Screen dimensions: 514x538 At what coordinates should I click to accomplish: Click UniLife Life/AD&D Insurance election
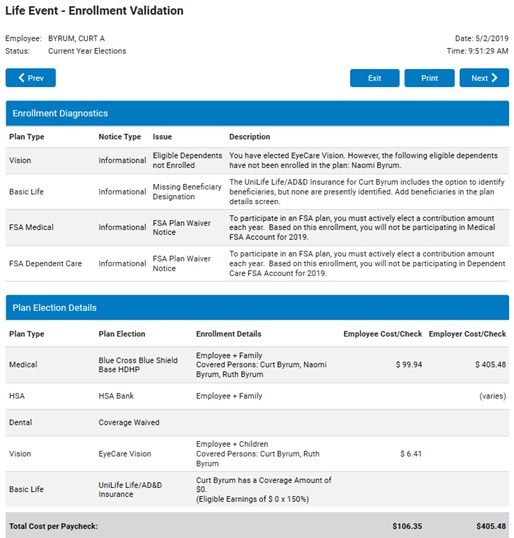pyautogui.click(x=130, y=490)
